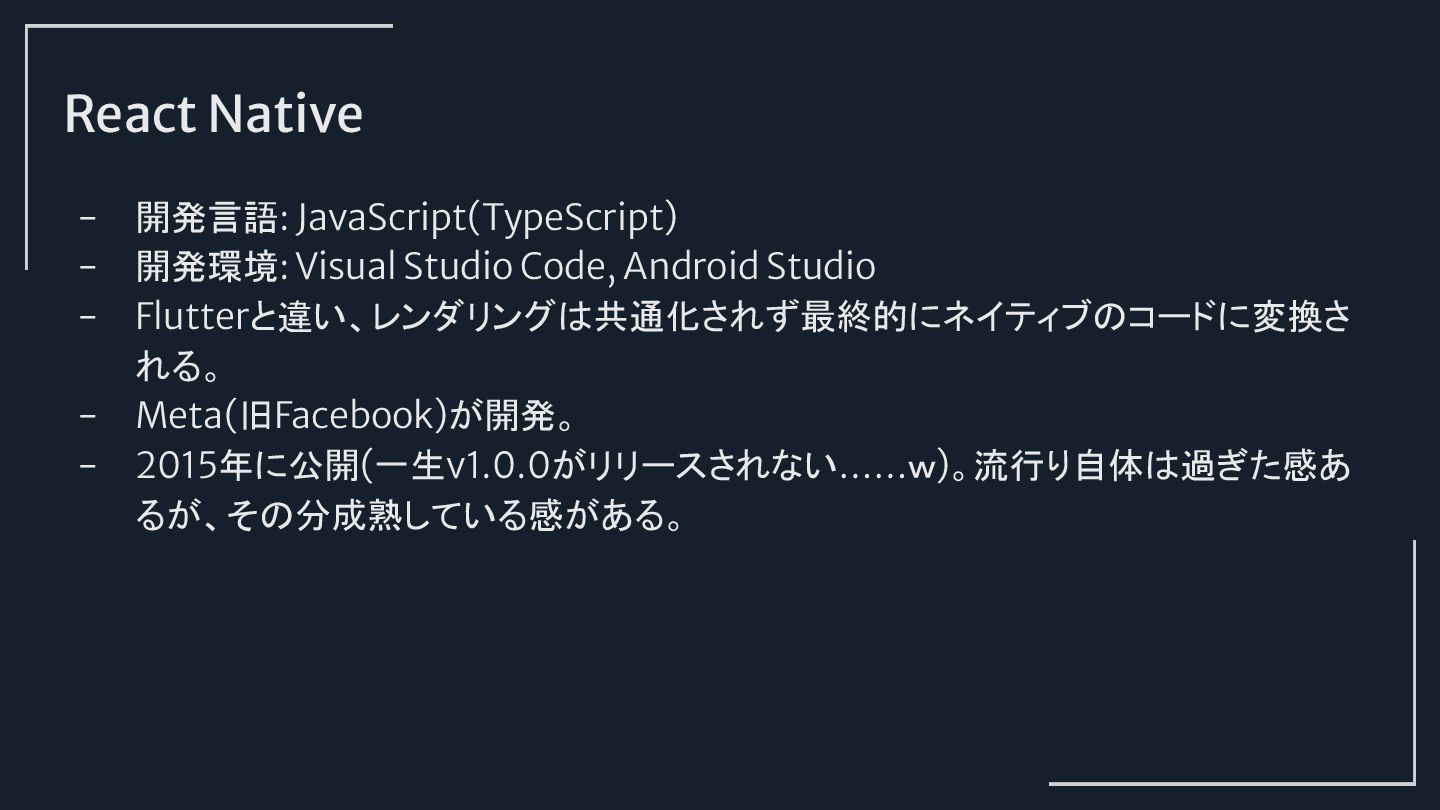Click the 2015年に公開 text
The height and width of the screenshot is (810, 1440).
pos(247,466)
